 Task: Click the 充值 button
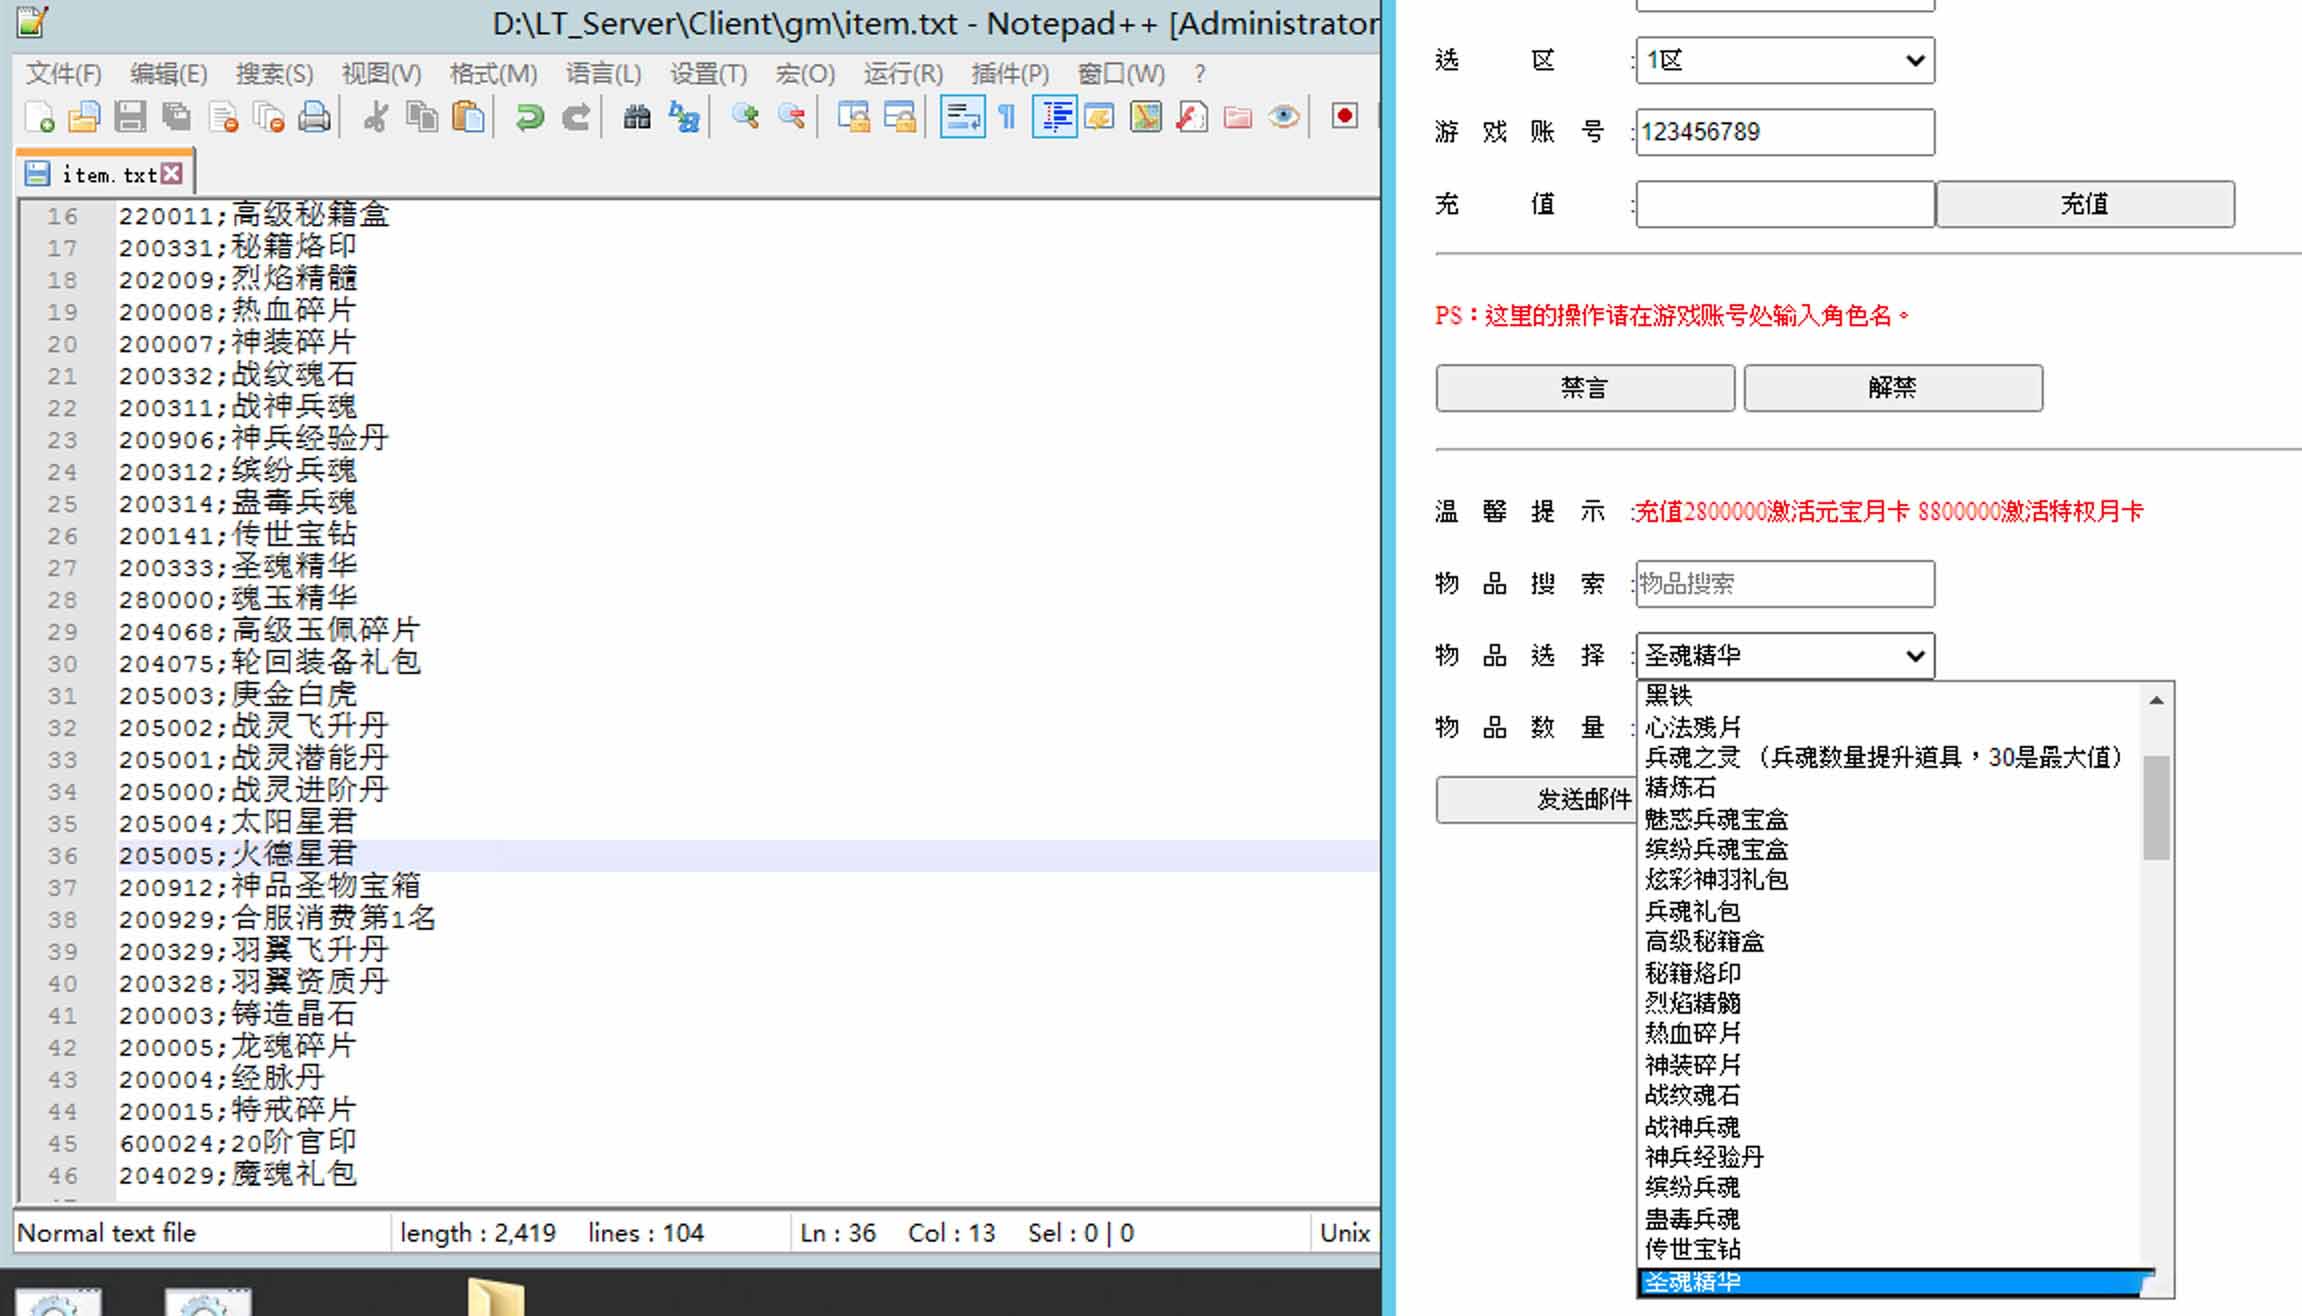(x=2085, y=204)
